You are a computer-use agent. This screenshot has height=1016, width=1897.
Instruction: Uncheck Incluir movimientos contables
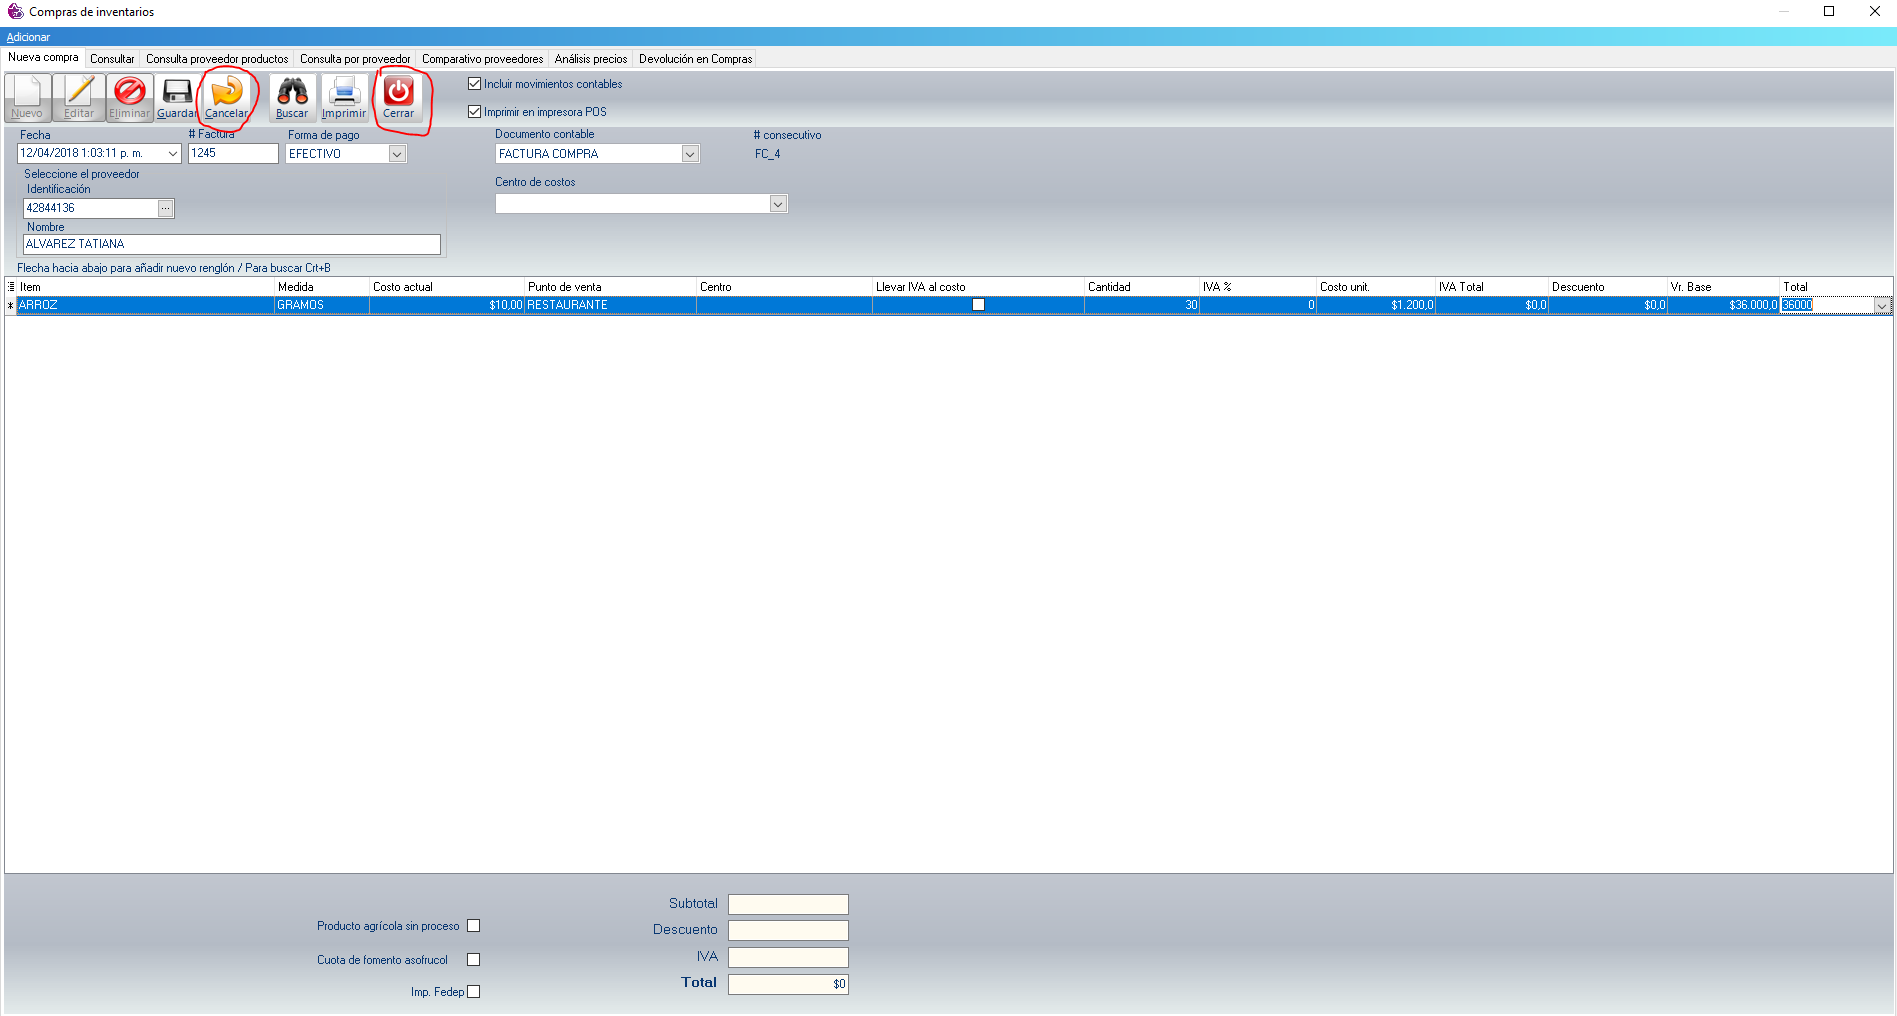tap(475, 84)
